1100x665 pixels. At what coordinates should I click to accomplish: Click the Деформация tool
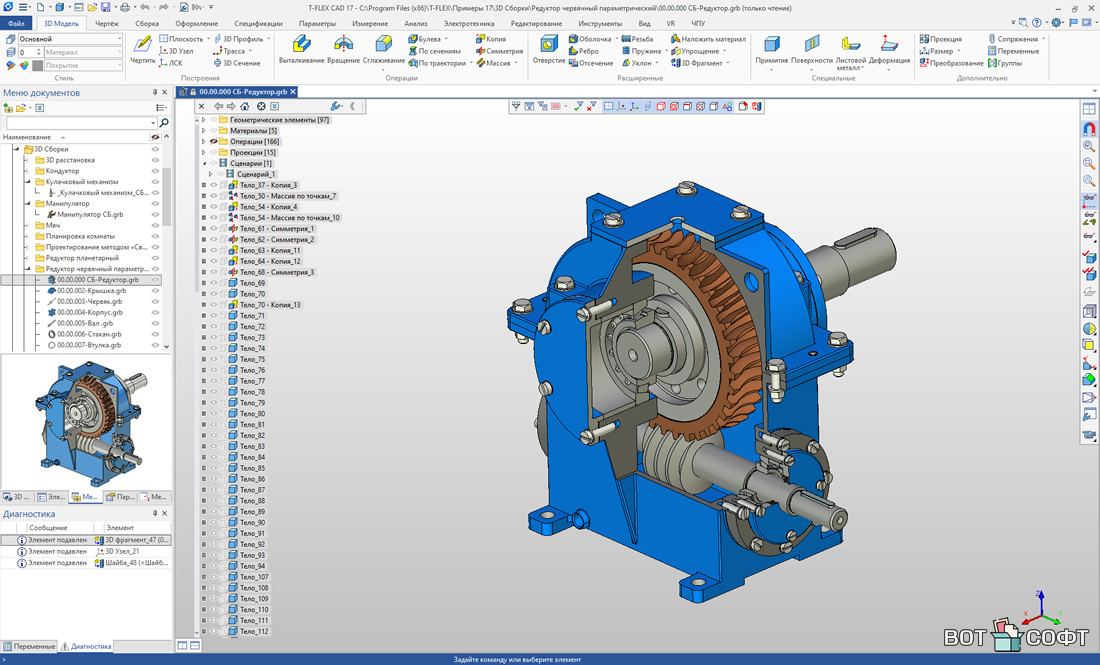coord(890,50)
